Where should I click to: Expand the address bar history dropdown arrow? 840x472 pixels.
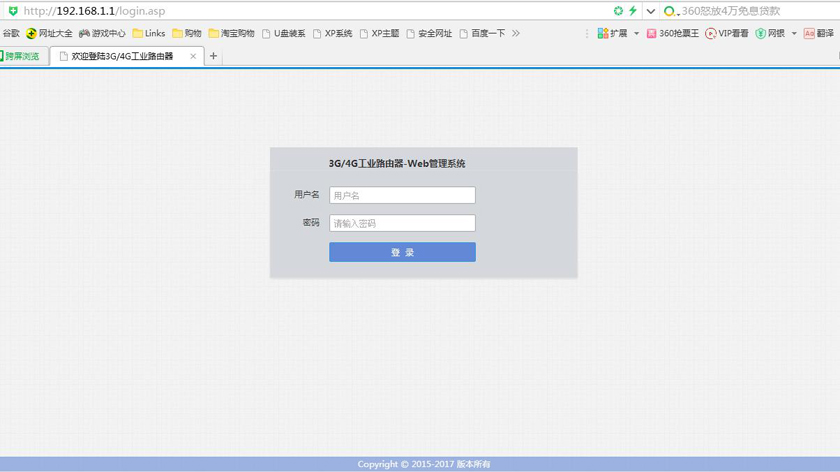[x=651, y=11]
